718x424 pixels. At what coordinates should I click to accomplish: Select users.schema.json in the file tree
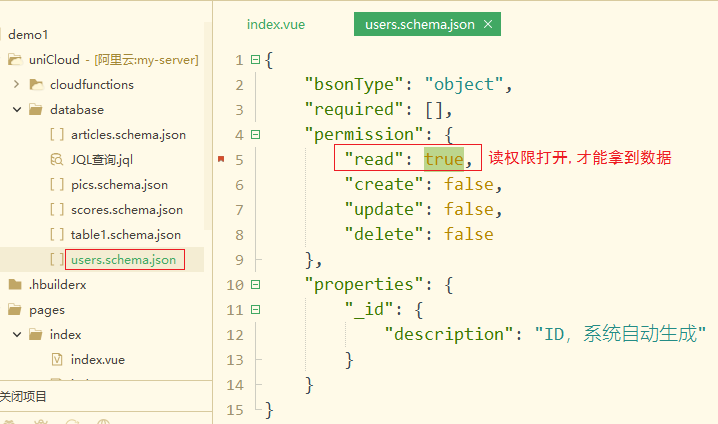point(123,260)
